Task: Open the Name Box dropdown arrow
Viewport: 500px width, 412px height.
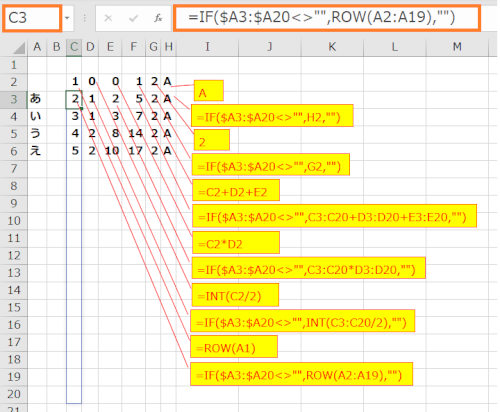Action: [x=67, y=18]
